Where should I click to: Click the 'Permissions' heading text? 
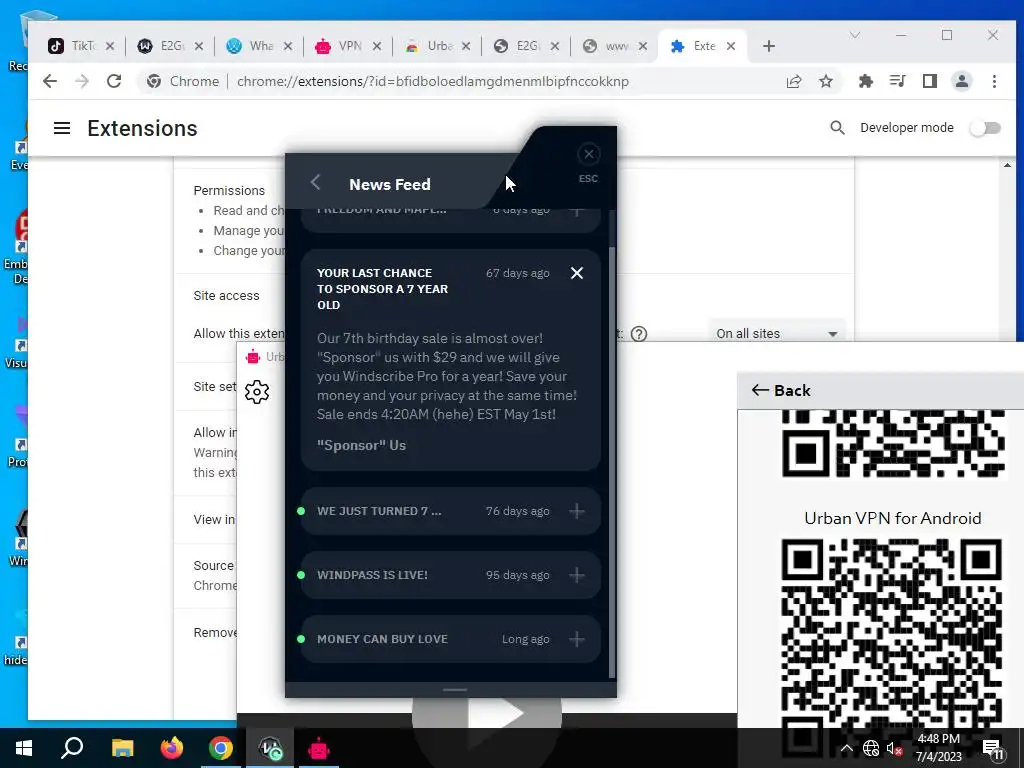click(x=229, y=190)
